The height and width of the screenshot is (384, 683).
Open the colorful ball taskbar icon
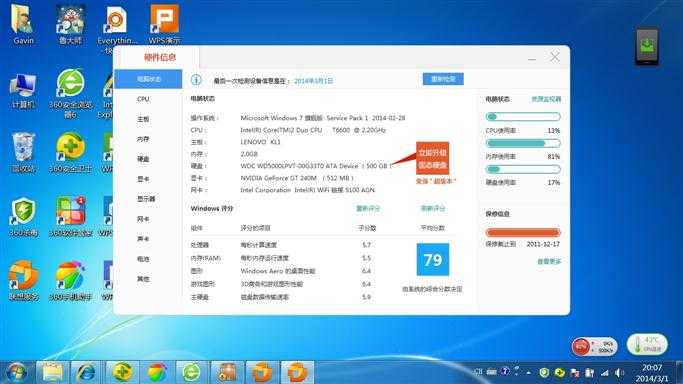(157, 373)
